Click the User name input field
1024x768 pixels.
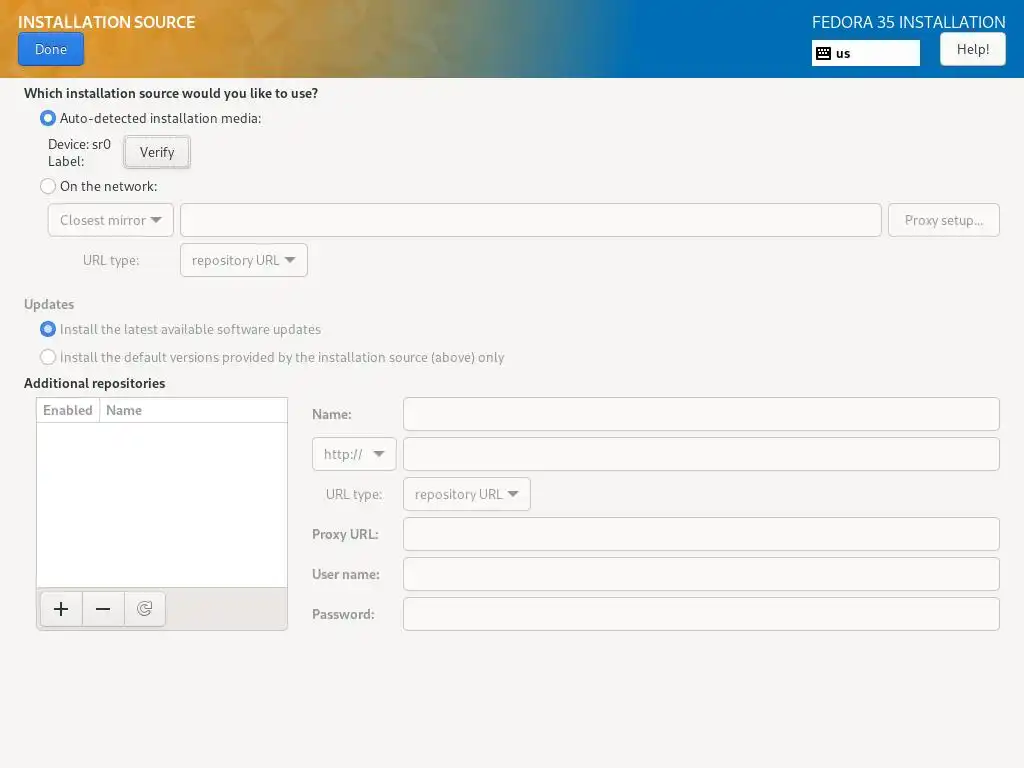click(x=701, y=574)
